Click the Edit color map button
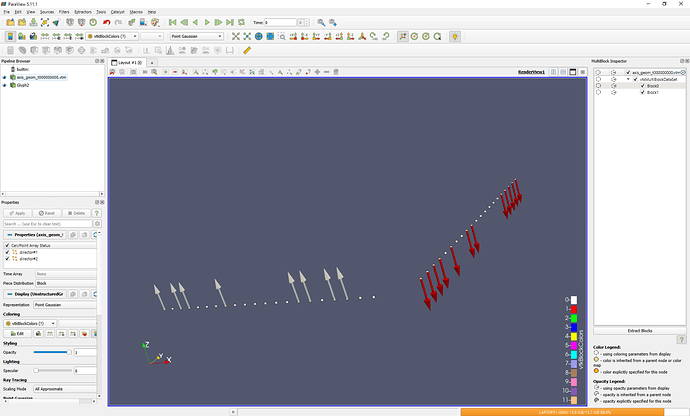This screenshot has width=690, height=416. click(18, 334)
